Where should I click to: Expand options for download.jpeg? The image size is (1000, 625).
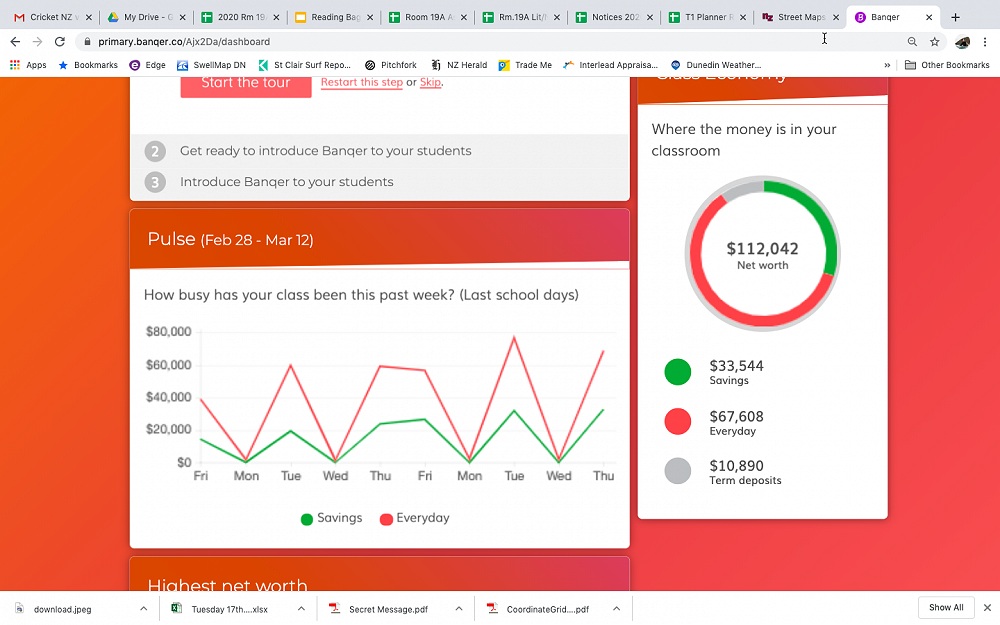pos(143,608)
